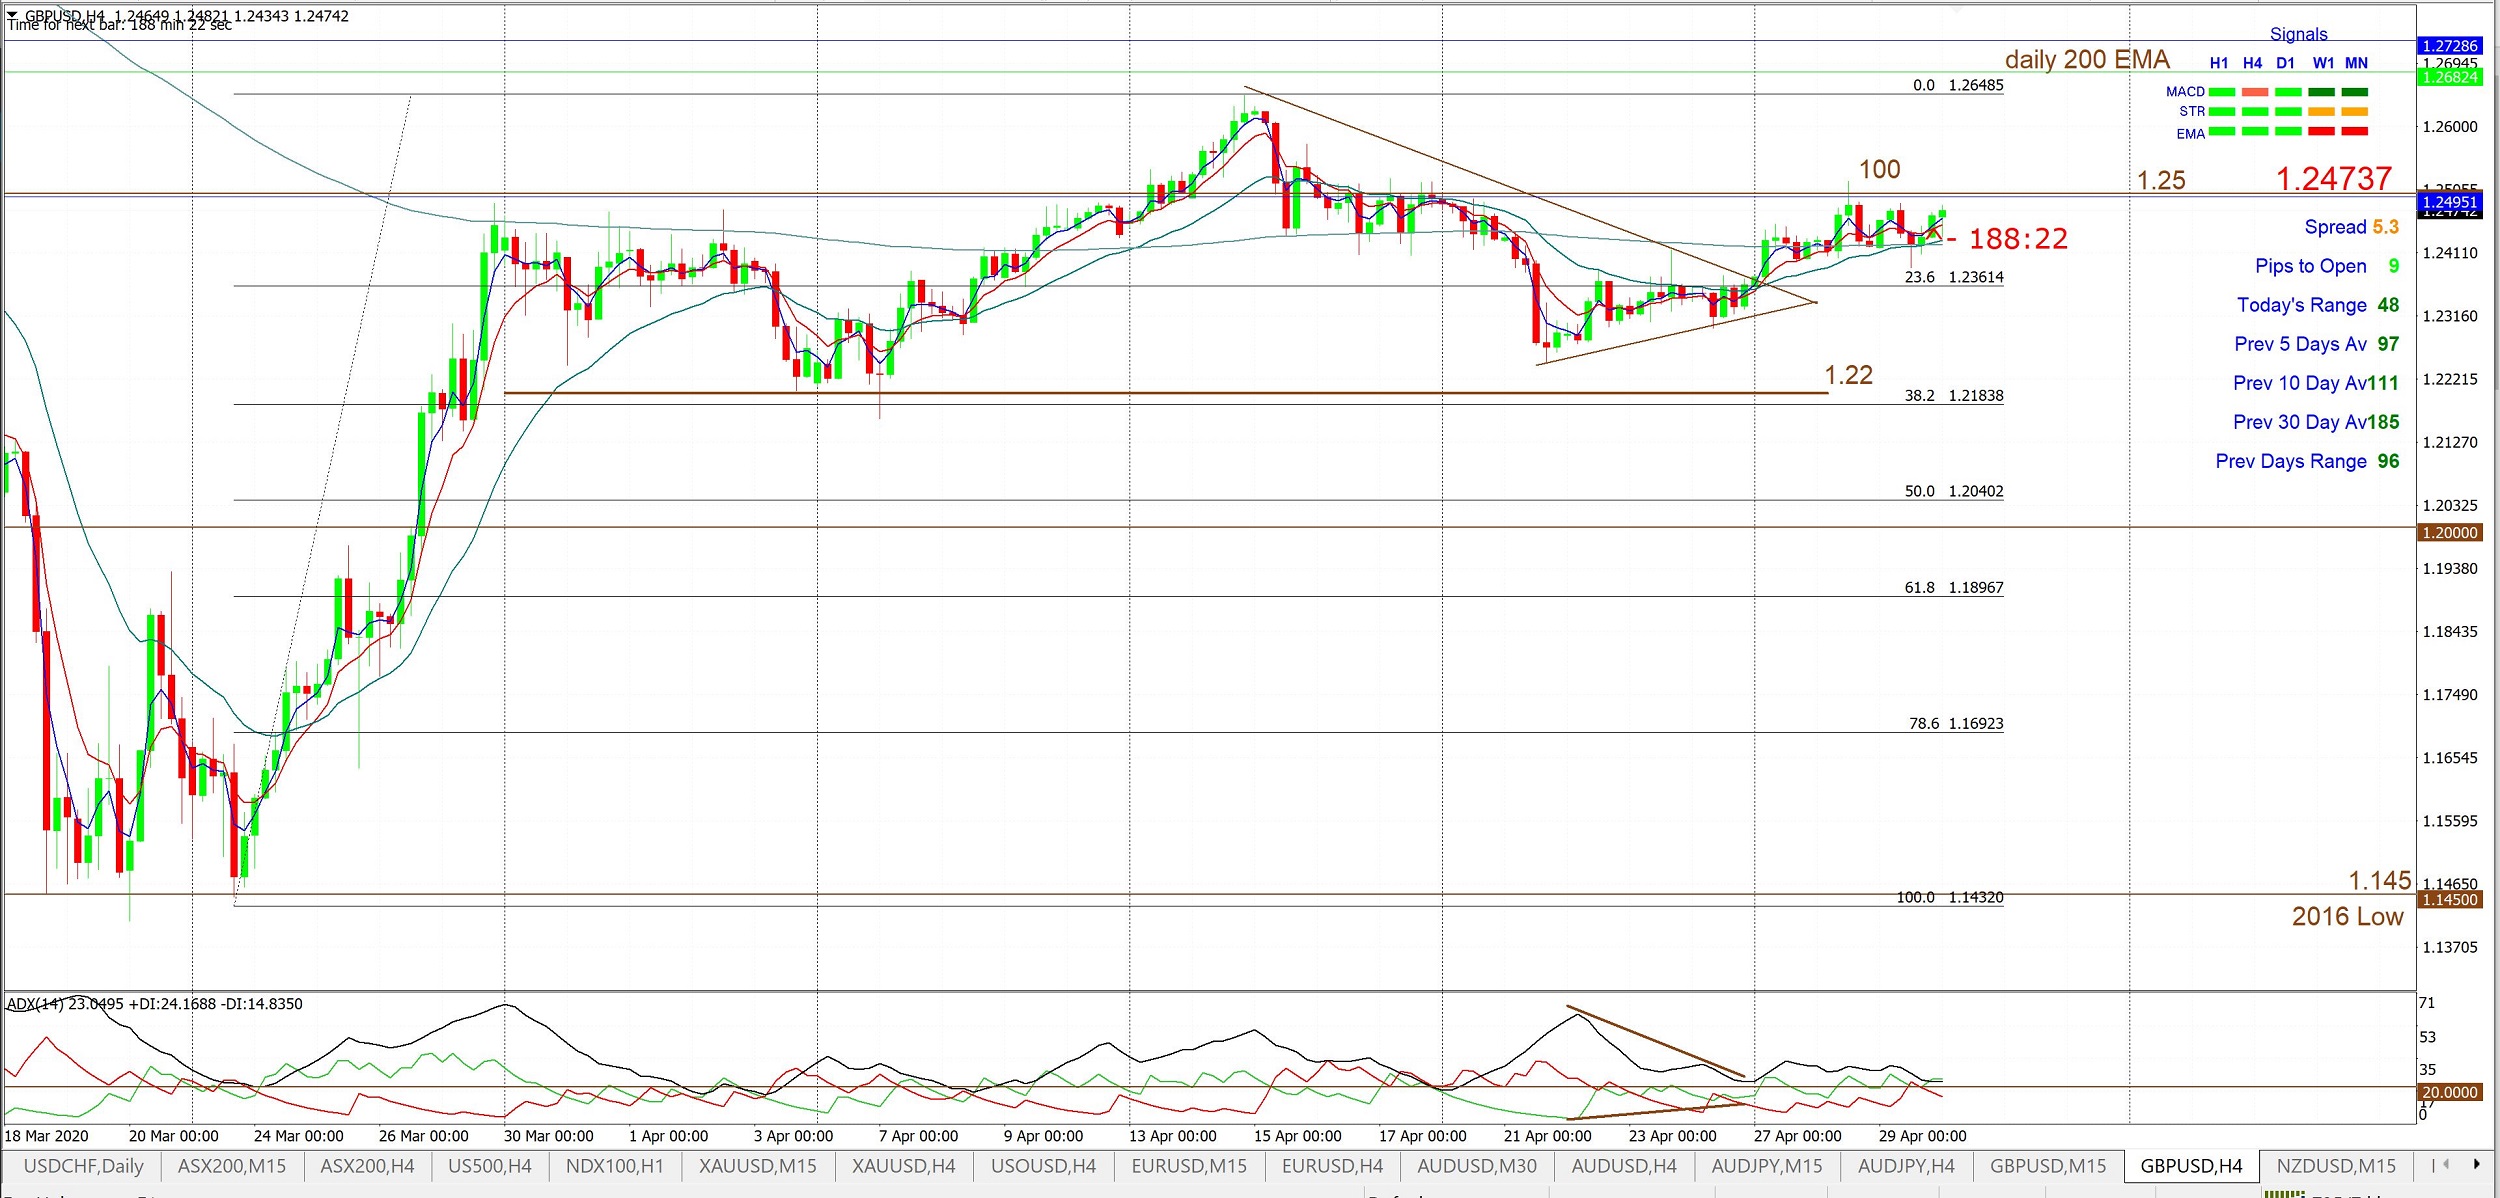Select the 38.2 Fibonacci level label 1.21838
The height and width of the screenshot is (1198, 2500).
click(1954, 396)
